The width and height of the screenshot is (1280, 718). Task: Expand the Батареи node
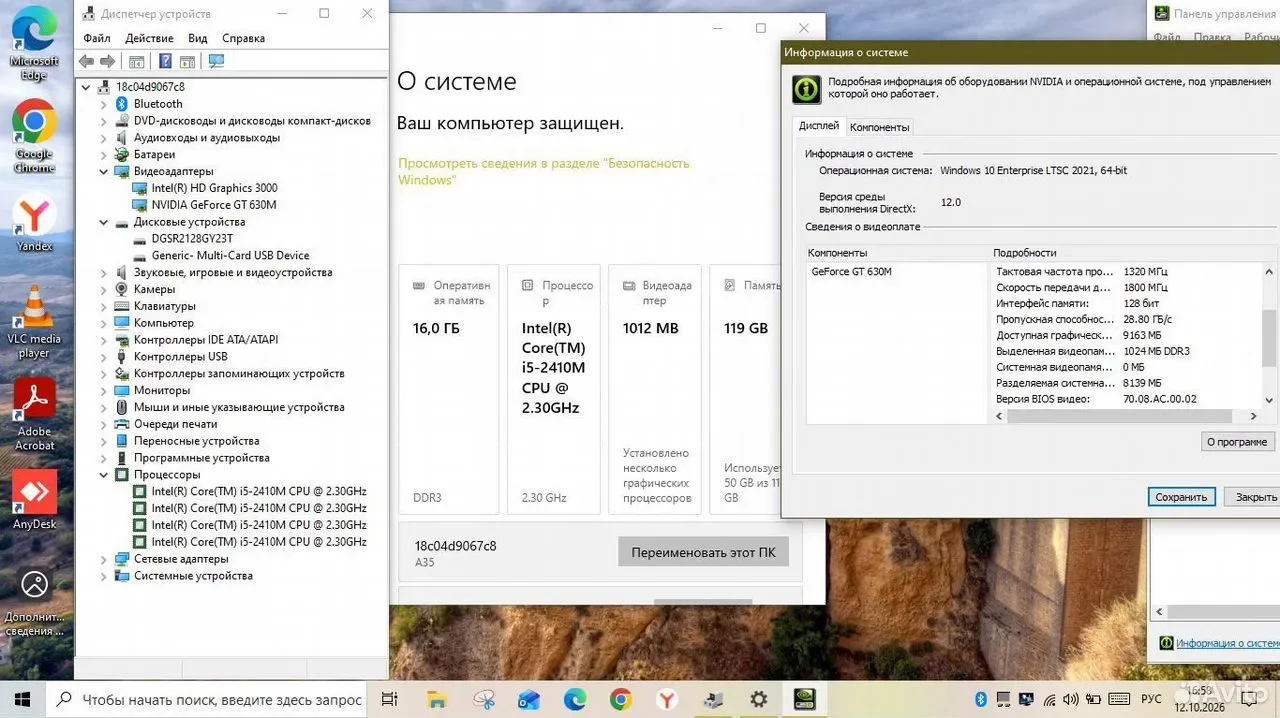(104, 154)
